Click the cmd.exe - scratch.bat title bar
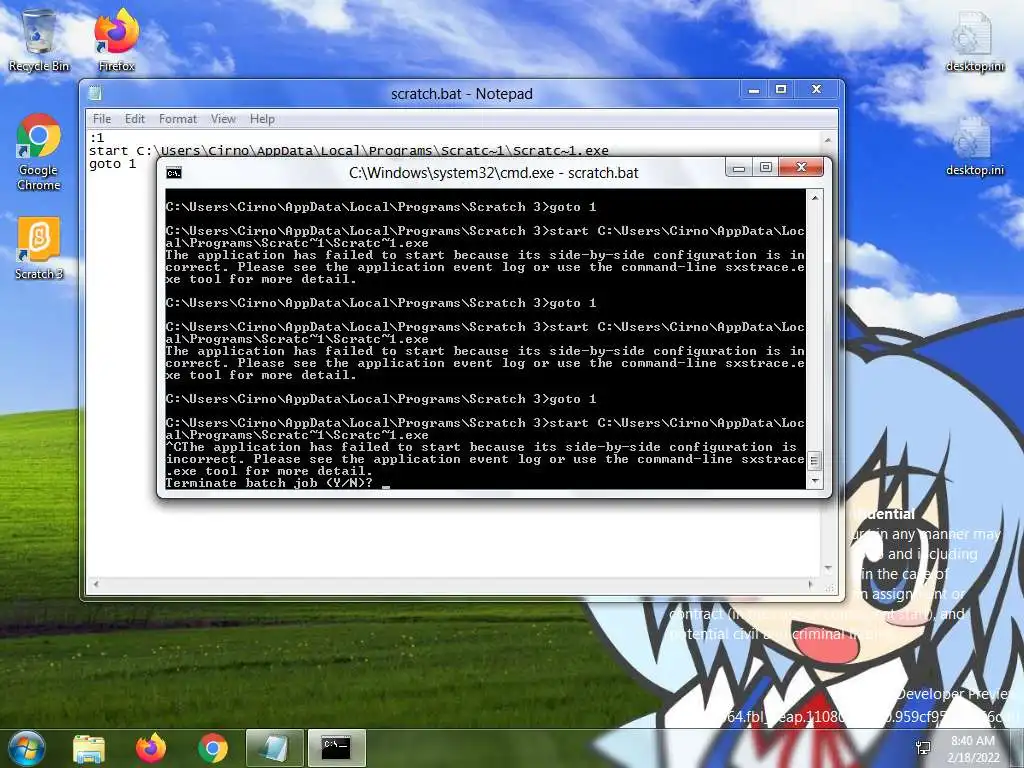 pyautogui.click(x=494, y=173)
